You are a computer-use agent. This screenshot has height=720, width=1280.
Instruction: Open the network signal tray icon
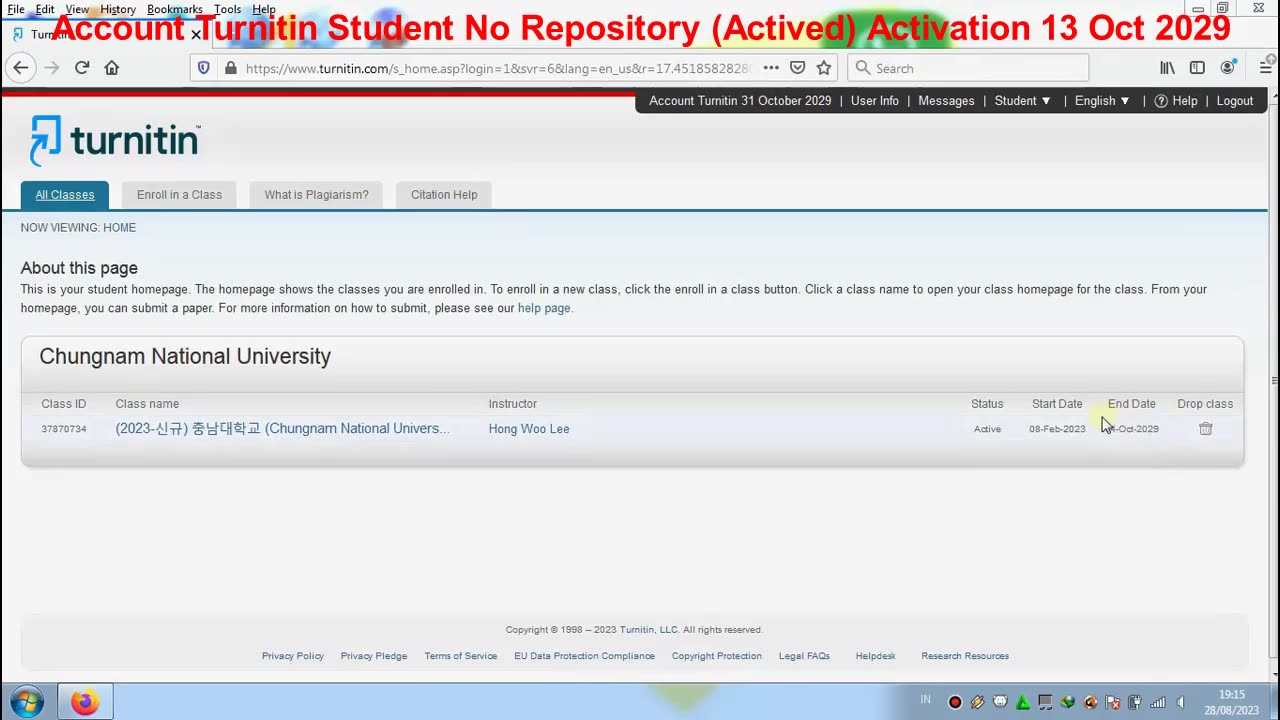(x=1158, y=702)
